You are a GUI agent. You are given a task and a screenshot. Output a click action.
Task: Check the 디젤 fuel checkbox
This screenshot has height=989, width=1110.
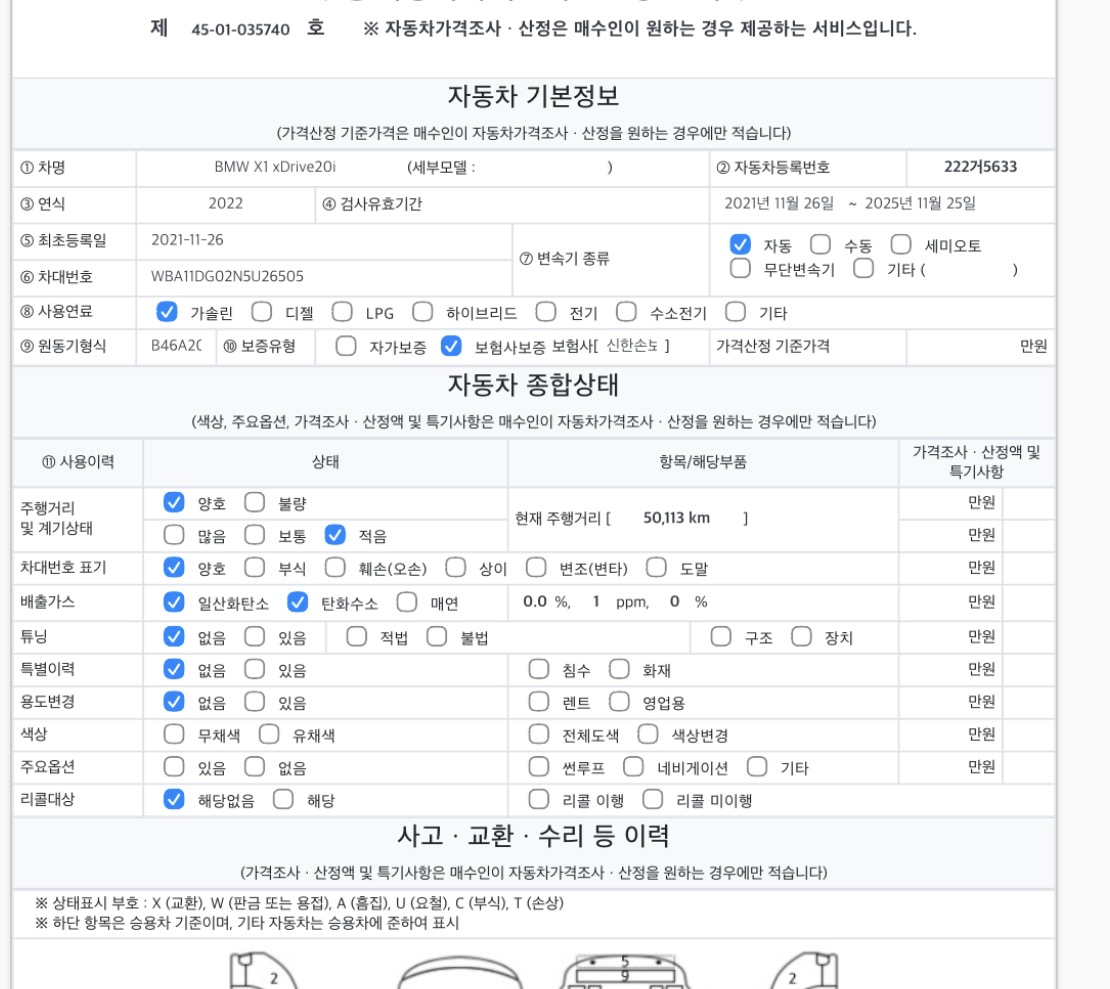[262, 312]
